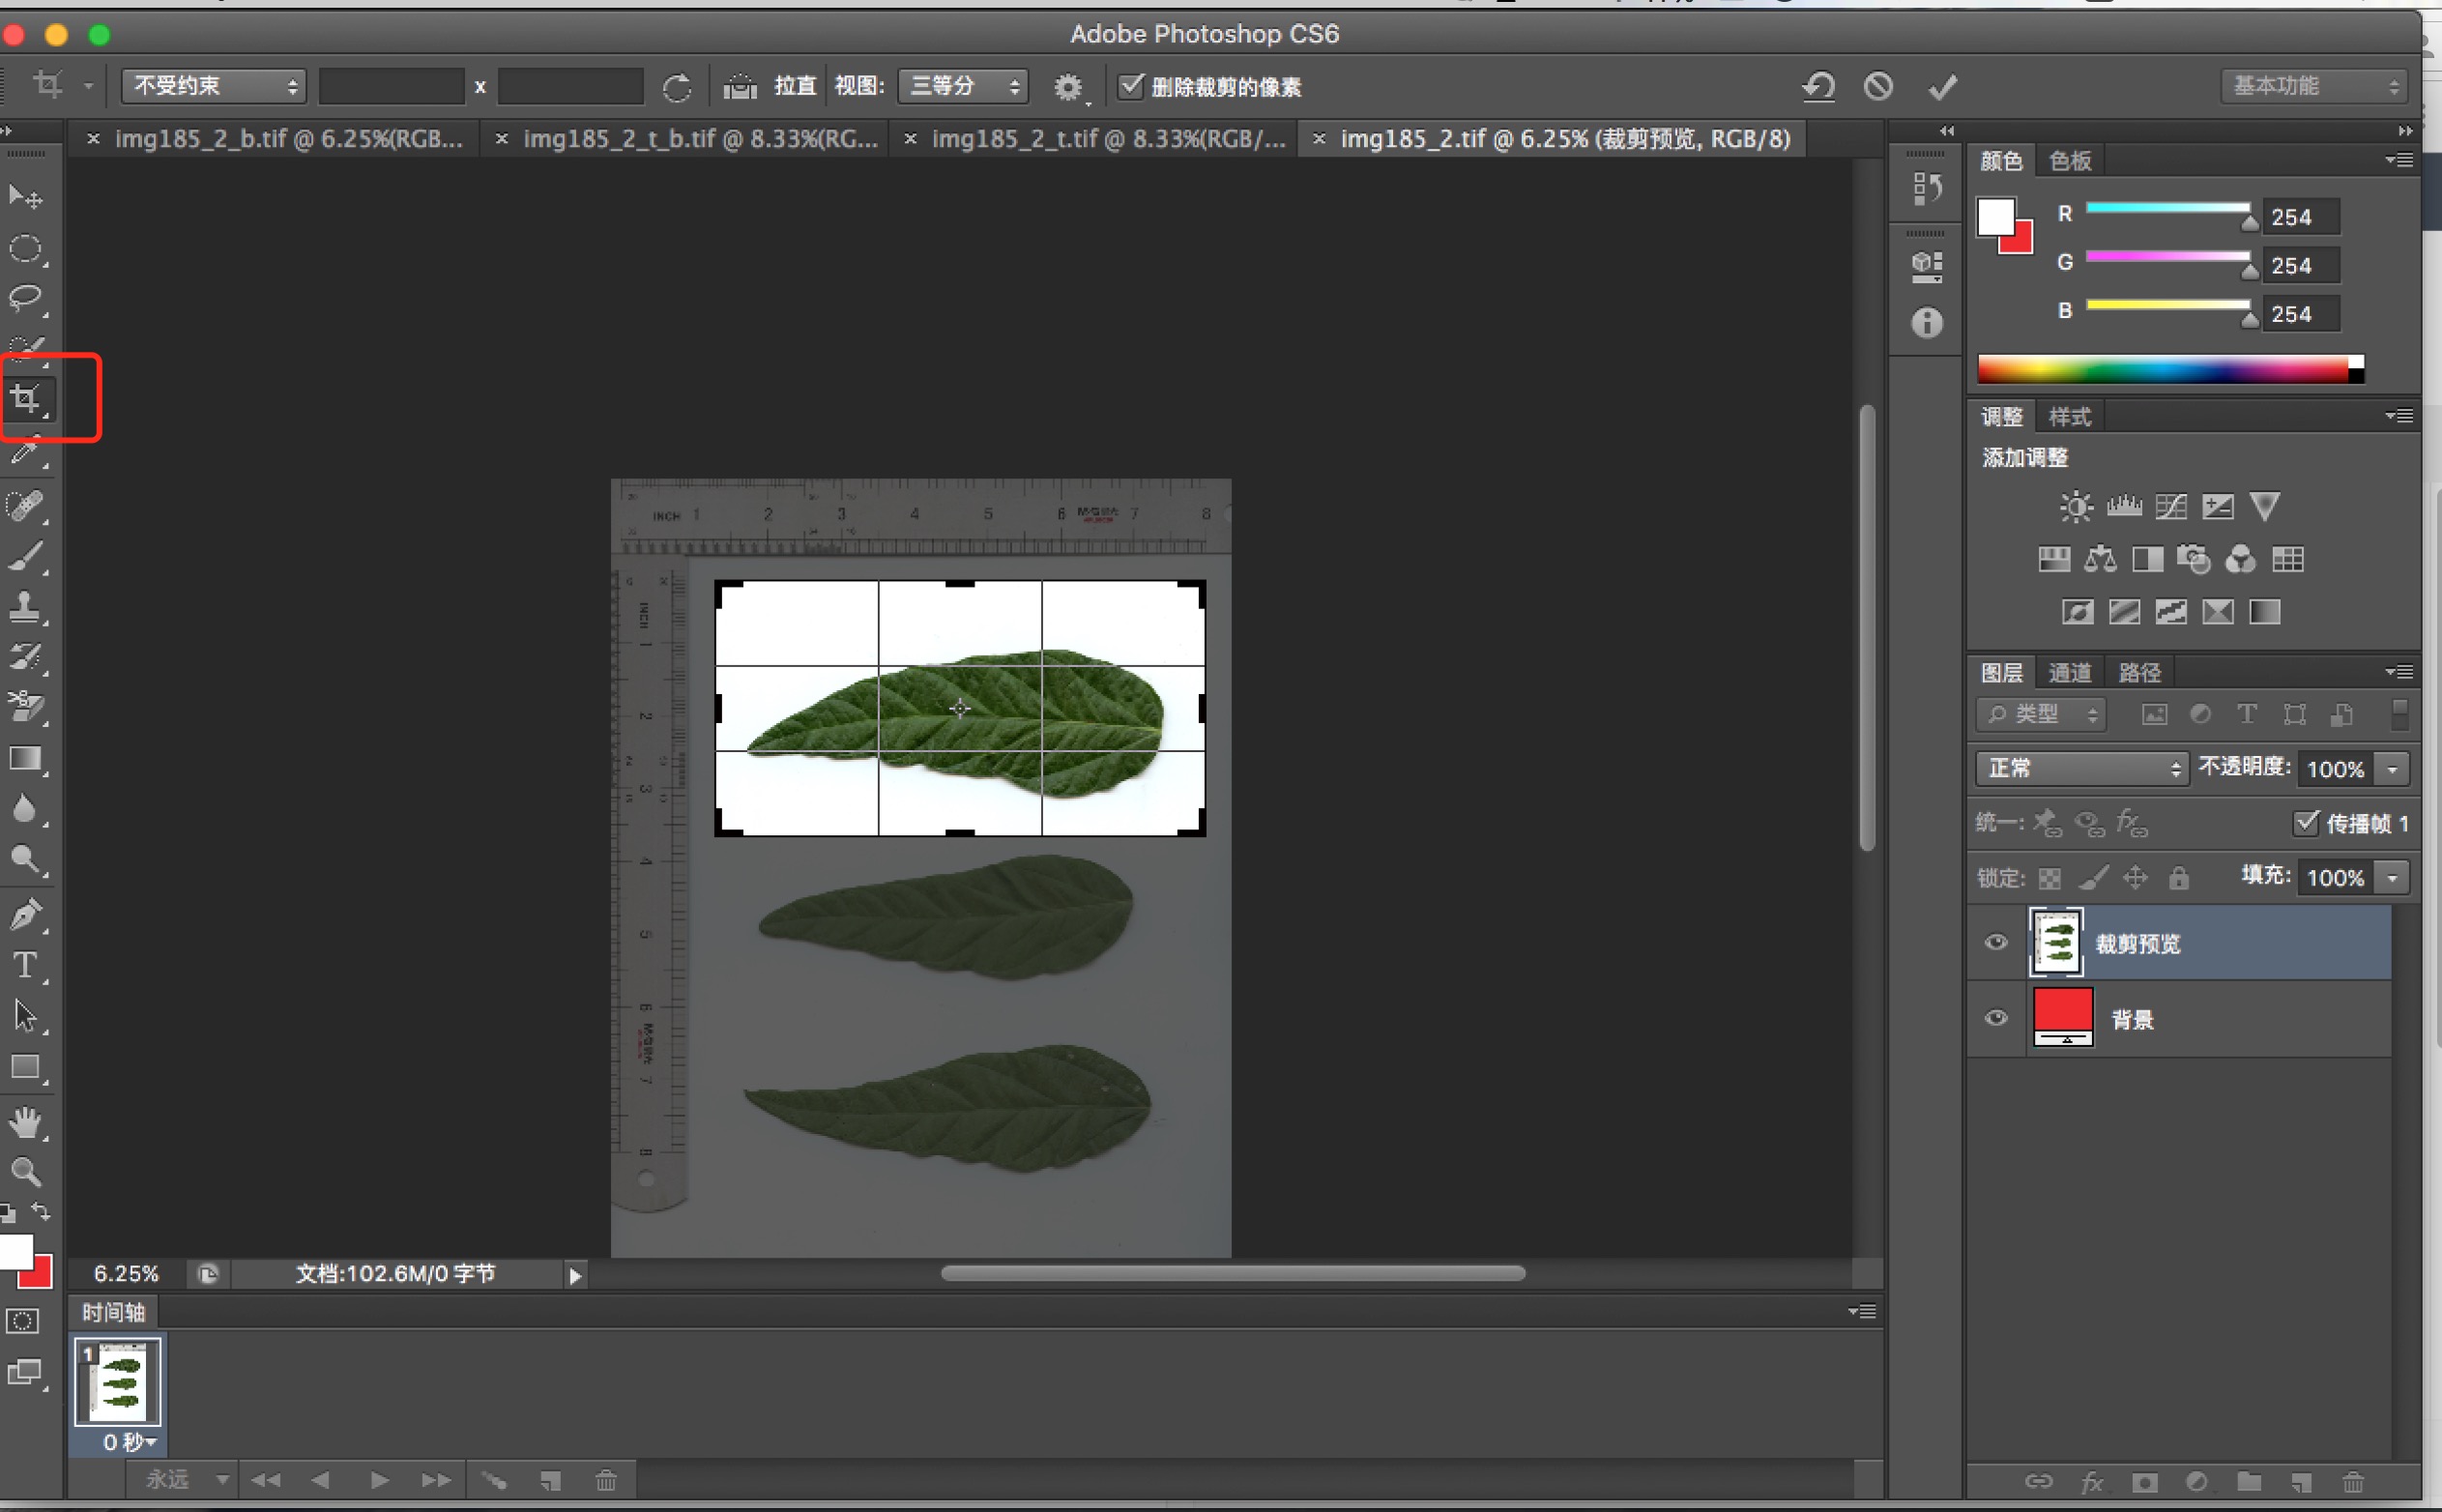Select the Blur tool
Viewport: 2442px width, 1512px height.
pos(25,809)
